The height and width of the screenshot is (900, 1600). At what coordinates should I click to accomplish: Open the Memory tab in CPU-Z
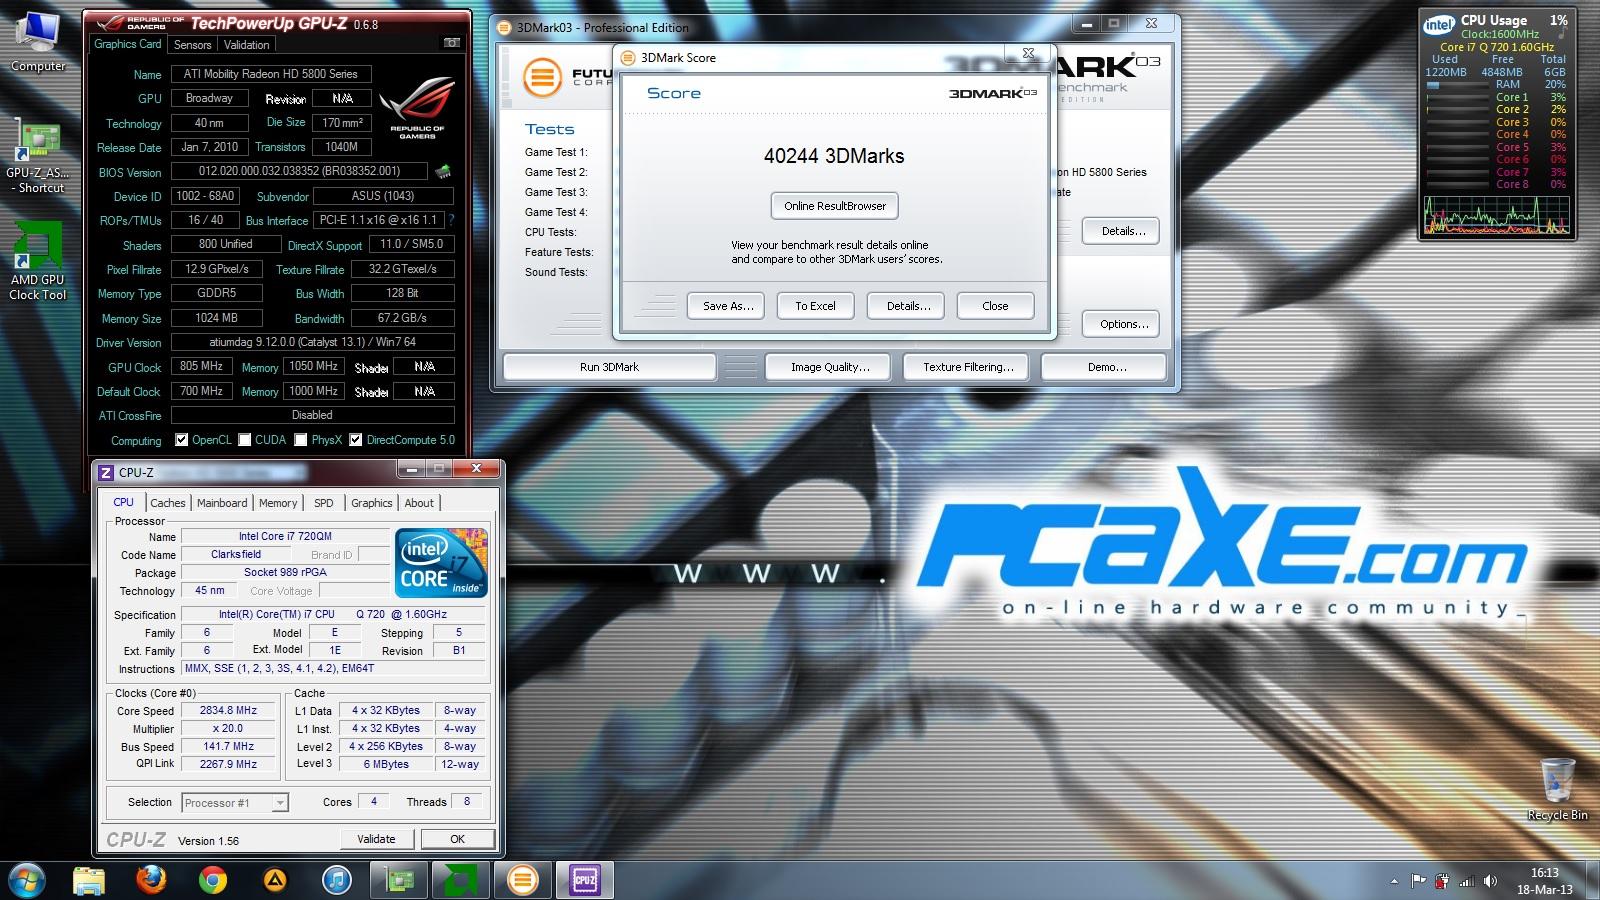278,503
